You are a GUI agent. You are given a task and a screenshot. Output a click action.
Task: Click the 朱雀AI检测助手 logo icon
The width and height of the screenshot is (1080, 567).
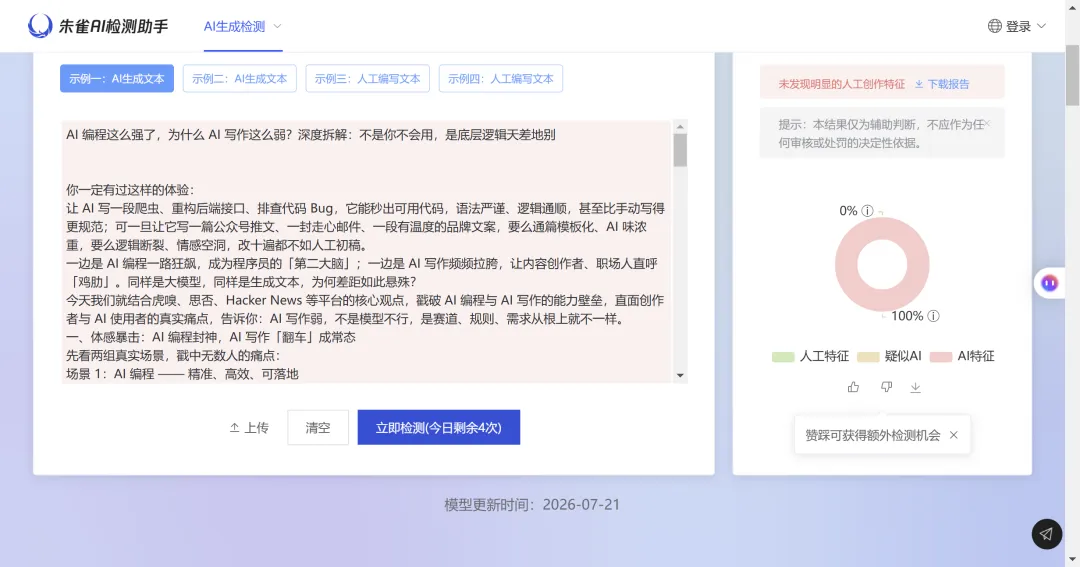pyautogui.click(x=40, y=26)
